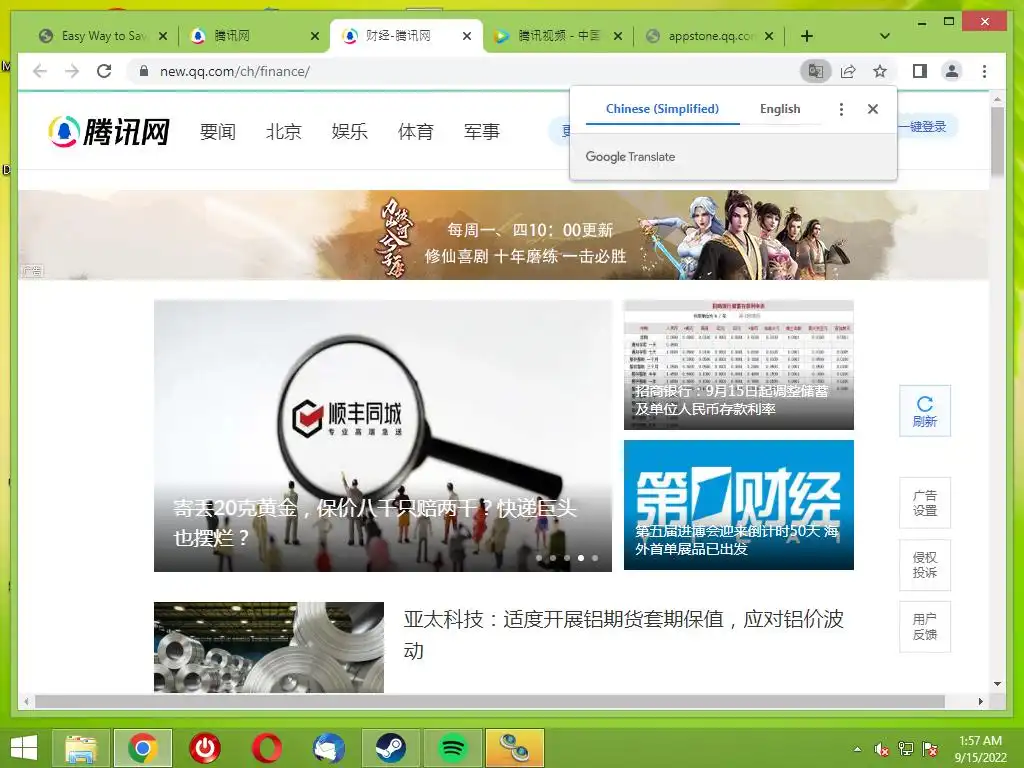Select English in translate popup
The image size is (1024, 768).
[780, 109]
